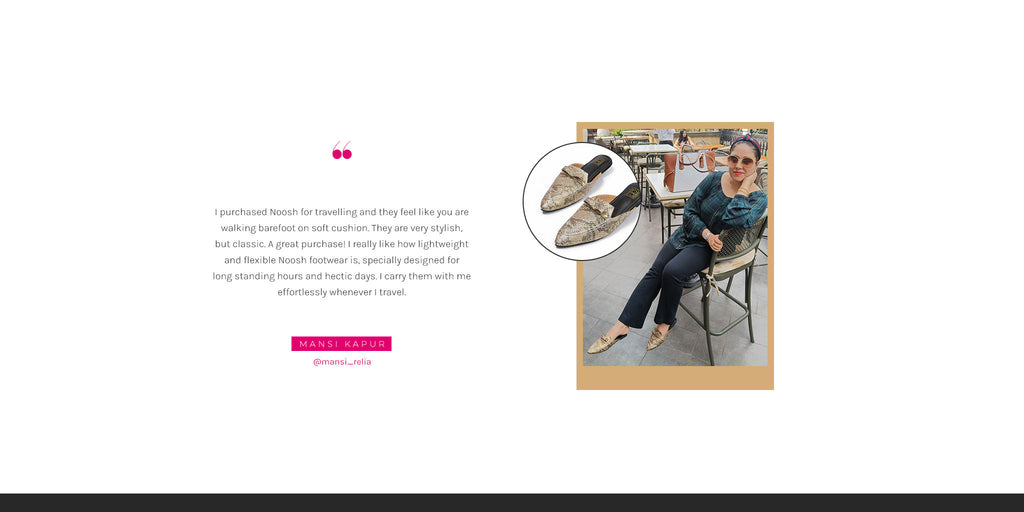This screenshot has height=512, width=1024.
Task: Click the woman's green plaid top
Action: tap(716, 208)
